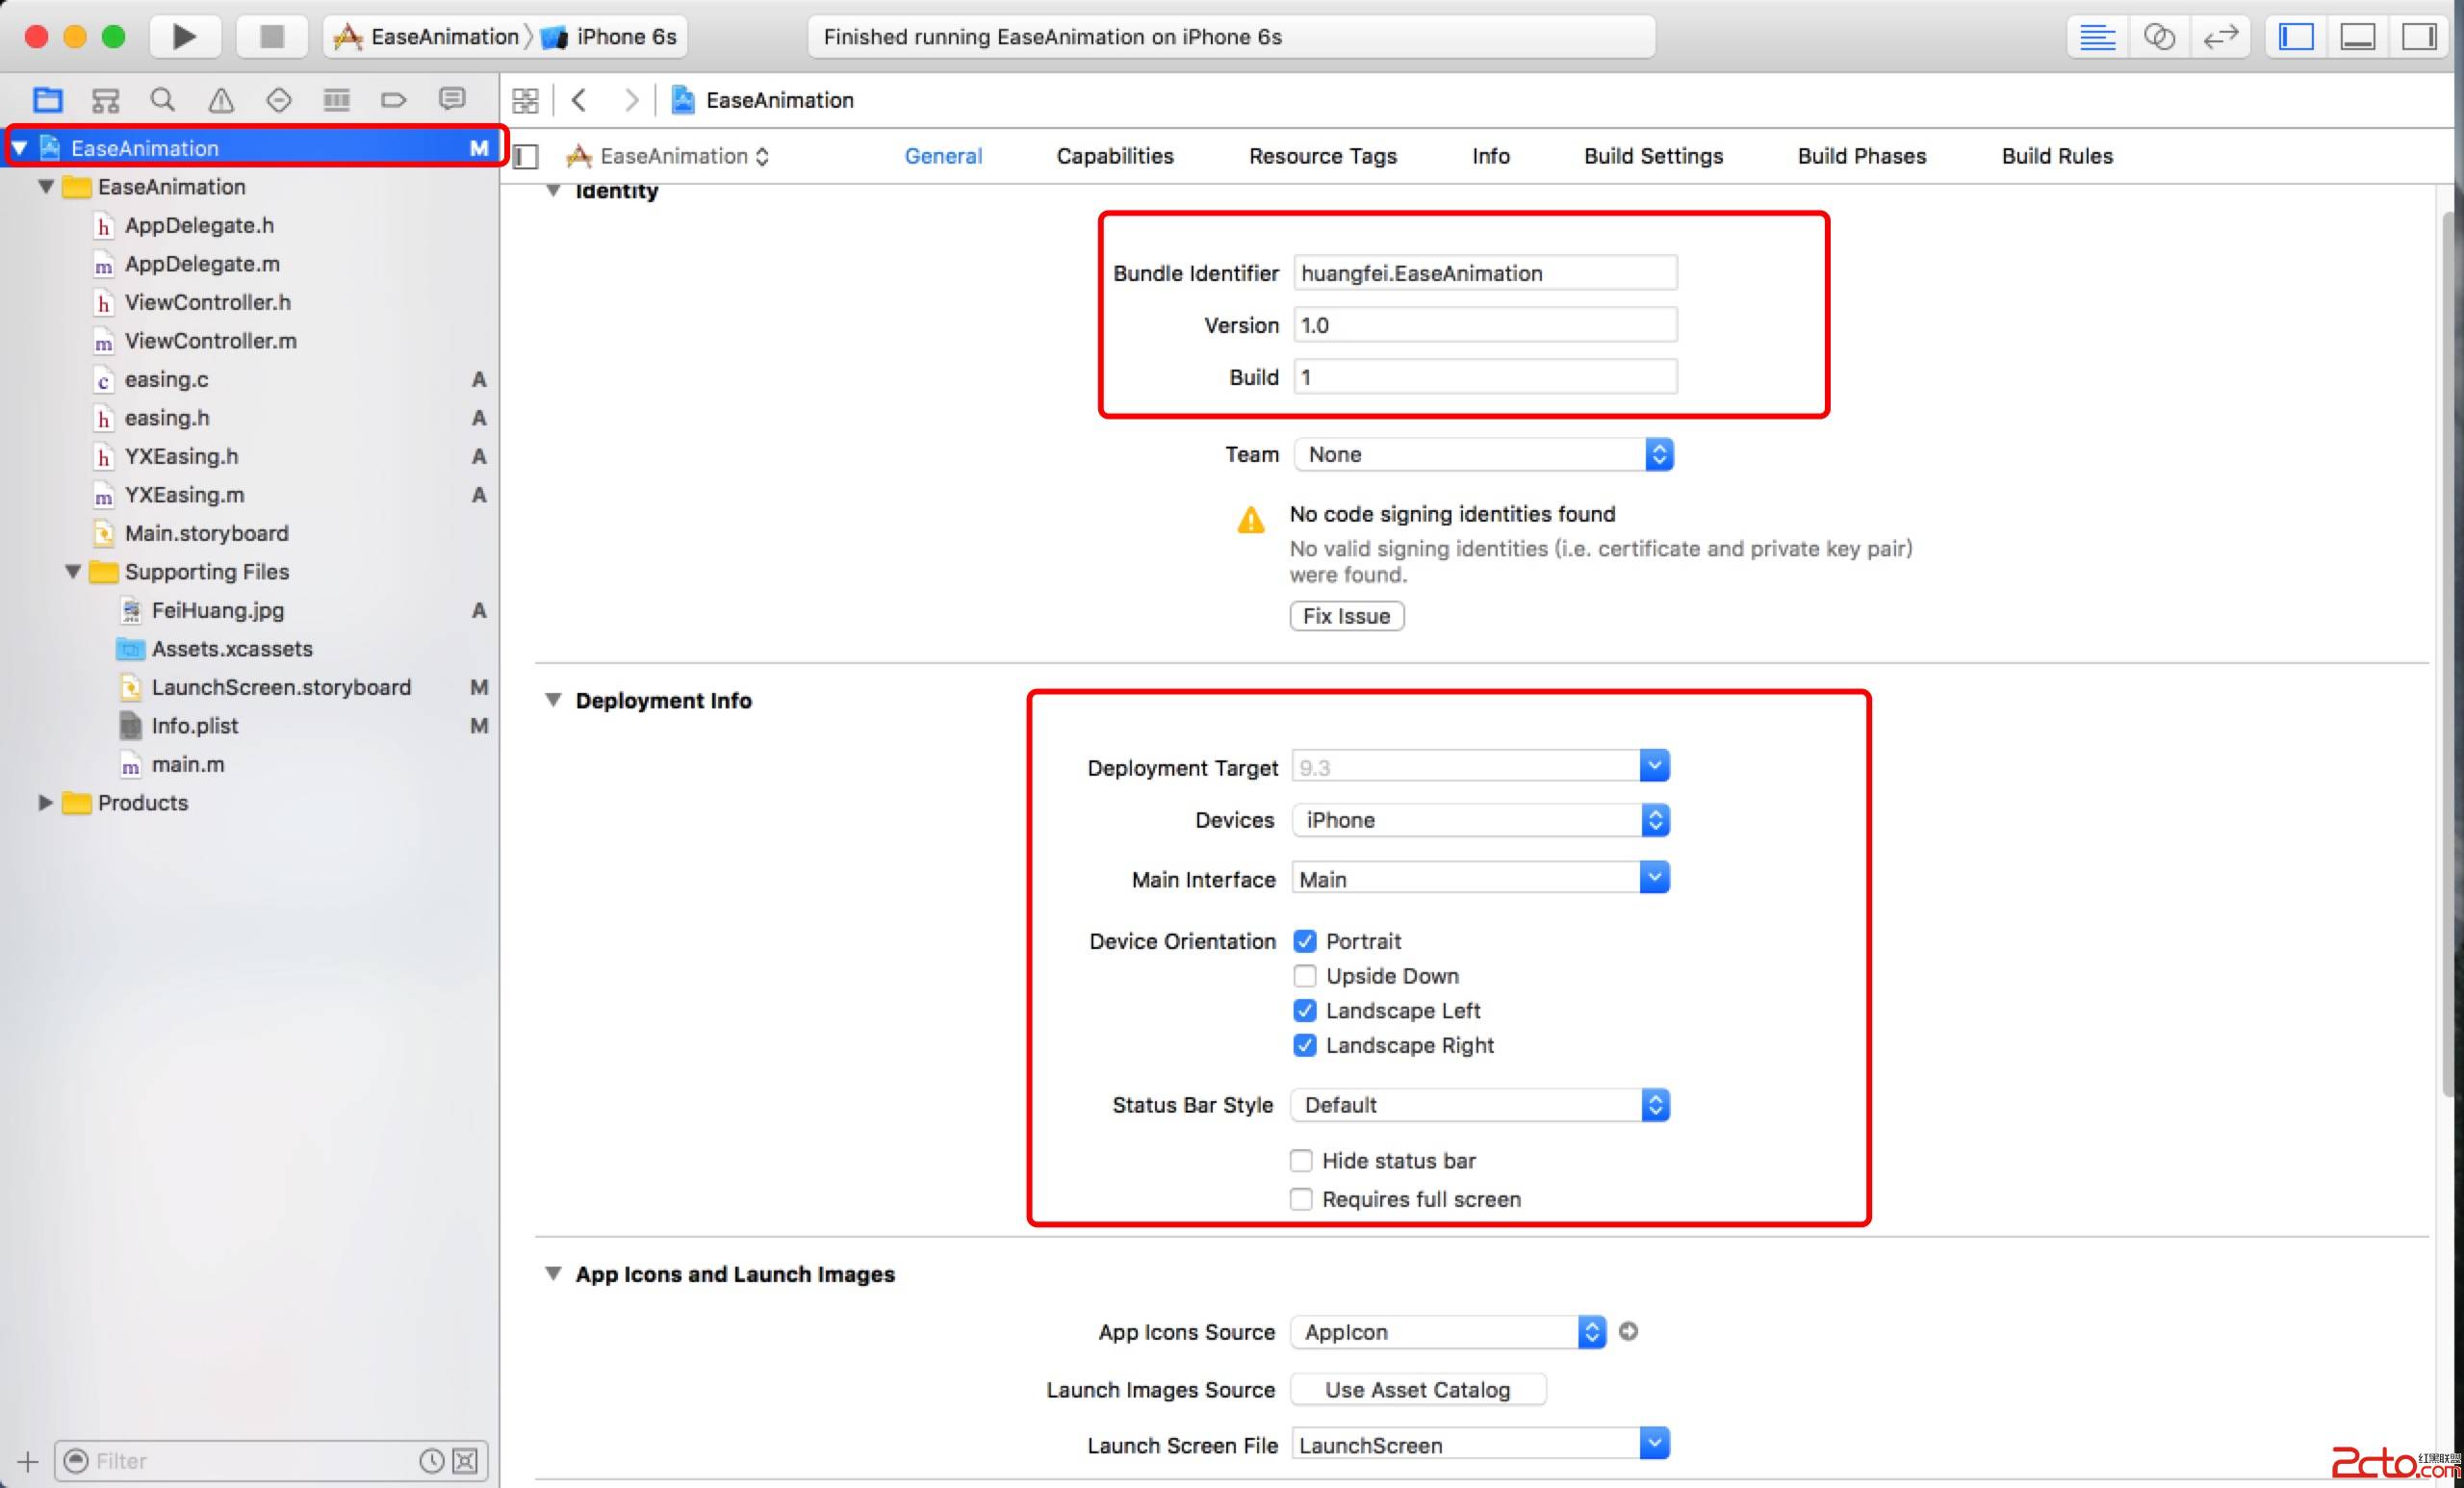Viewport: 2464px width, 1488px height.
Task: Enable the Hide status bar checkbox
Action: 1300,1161
